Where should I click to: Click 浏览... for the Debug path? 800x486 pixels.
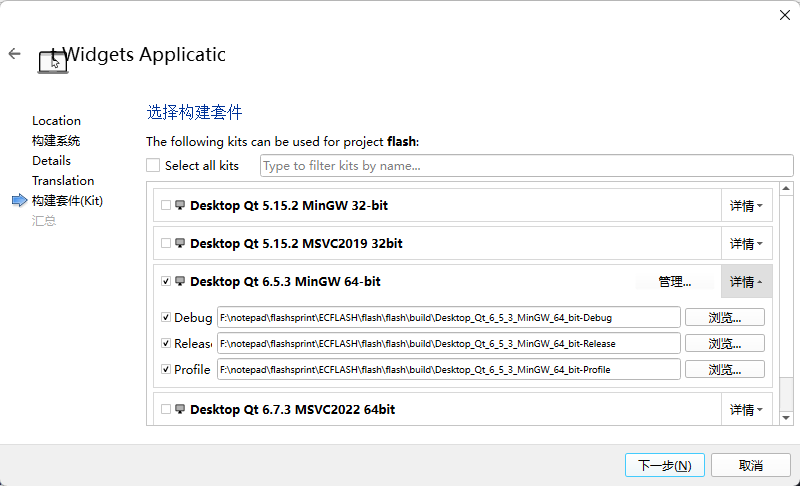point(724,317)
